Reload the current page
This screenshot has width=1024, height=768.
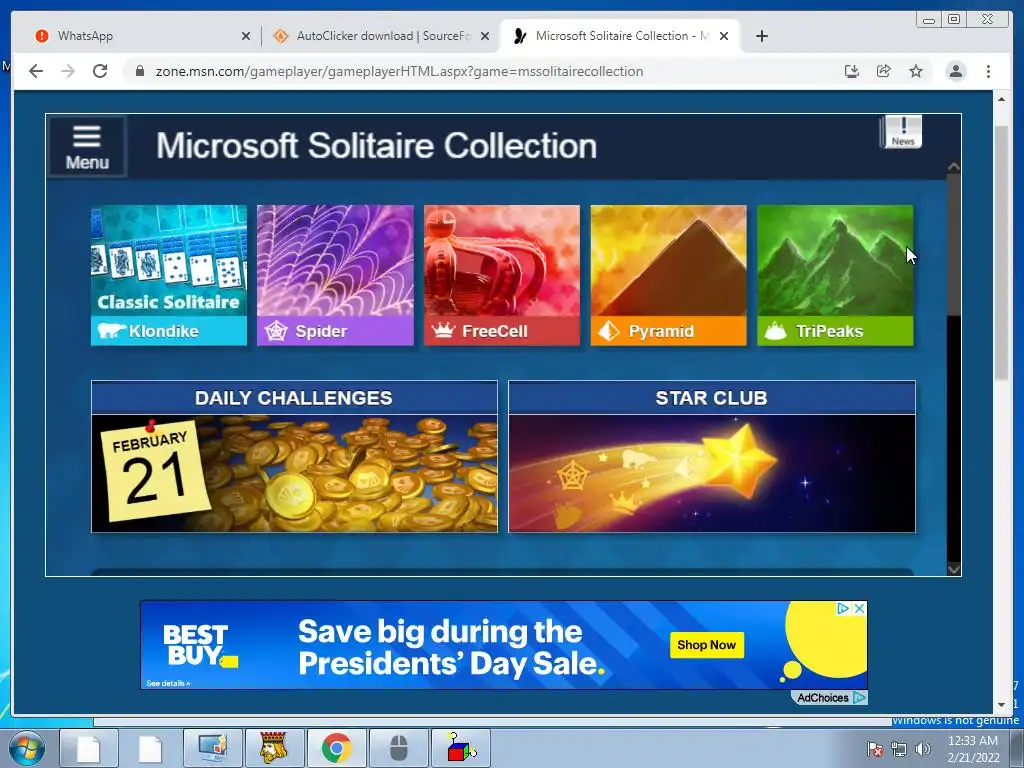[100, 71]
